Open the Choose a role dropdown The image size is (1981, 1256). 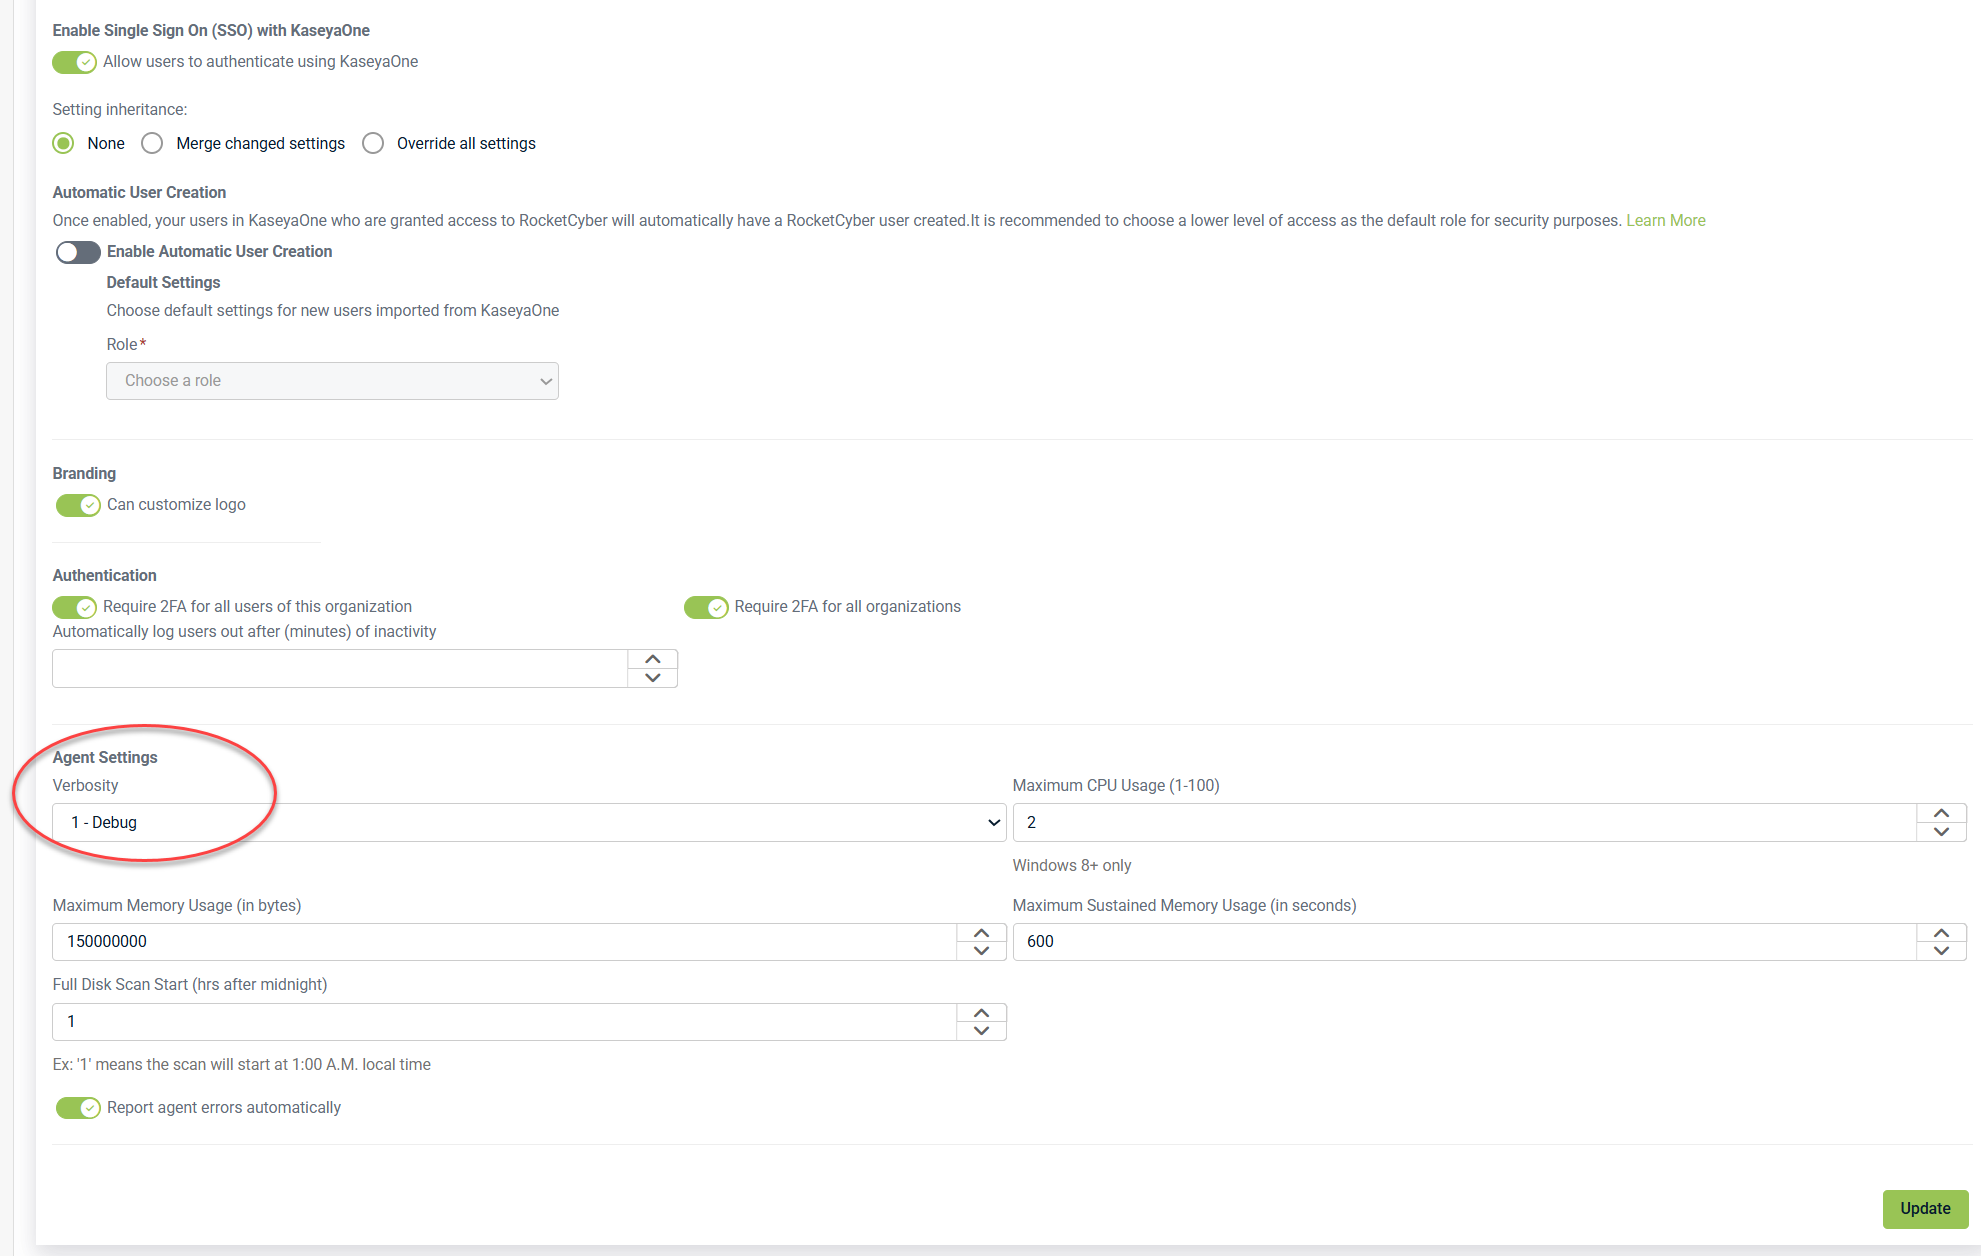332,381
